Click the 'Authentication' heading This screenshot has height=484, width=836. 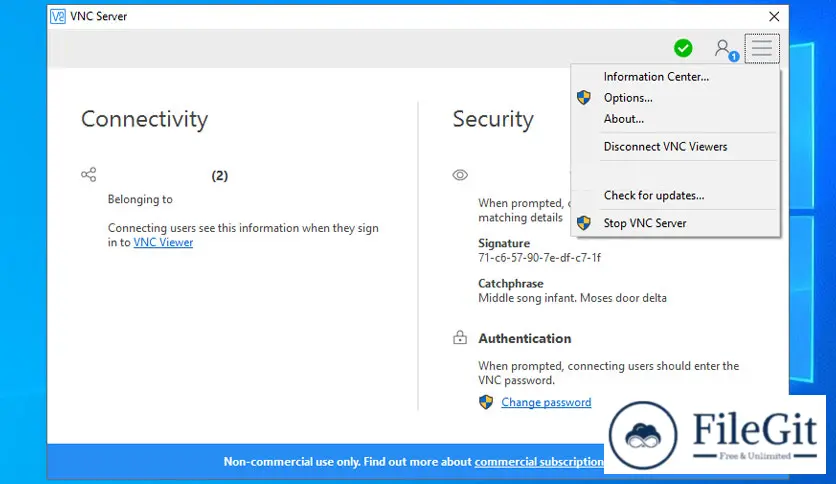(x=525, y=338)
